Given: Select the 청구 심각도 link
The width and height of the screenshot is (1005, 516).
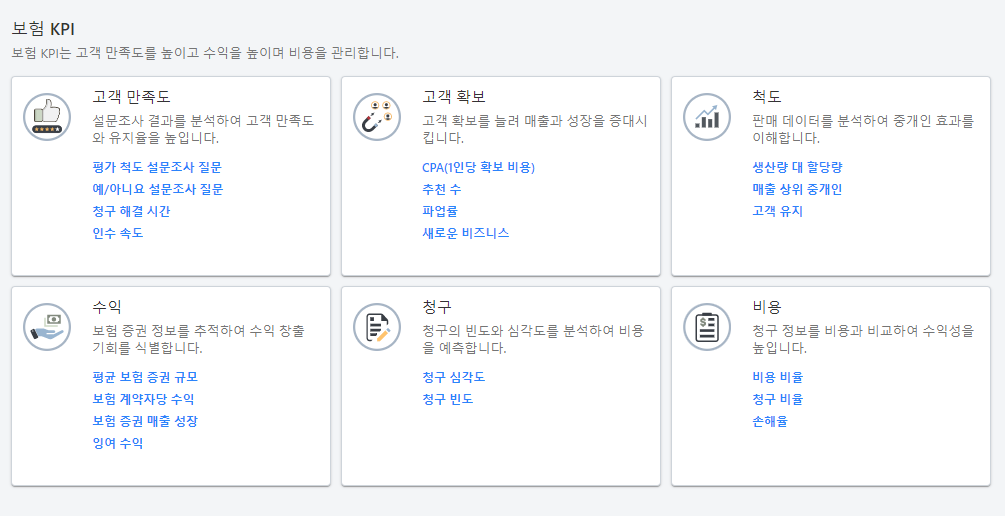Looking at the screenshot, I should click(454, 377).
